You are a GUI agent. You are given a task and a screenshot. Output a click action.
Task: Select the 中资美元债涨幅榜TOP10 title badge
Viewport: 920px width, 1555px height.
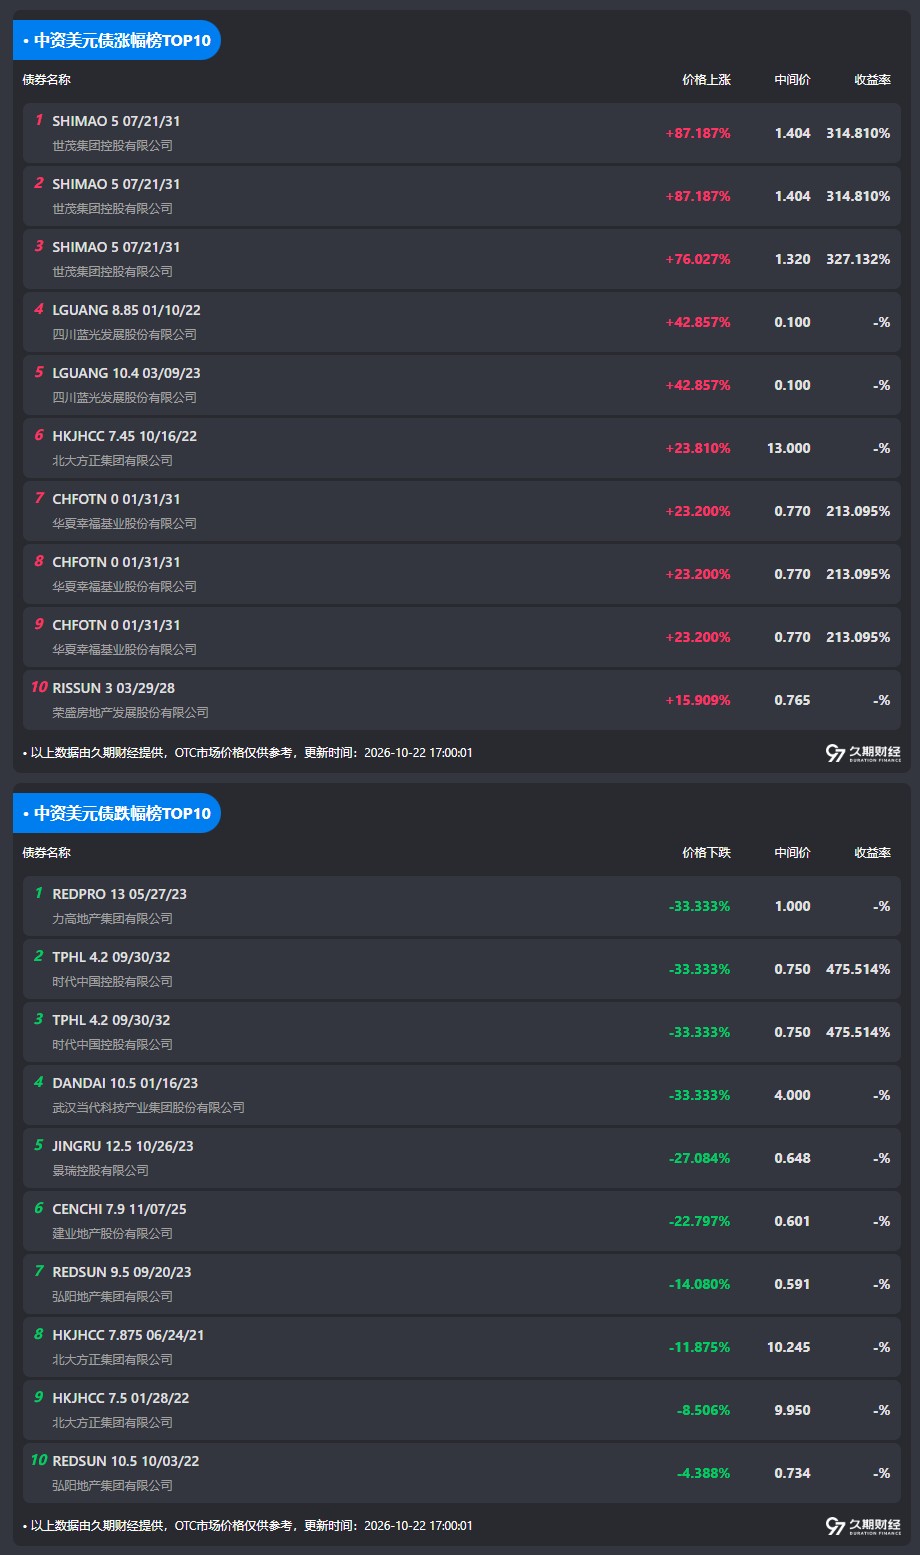click(x=117, y=40)
